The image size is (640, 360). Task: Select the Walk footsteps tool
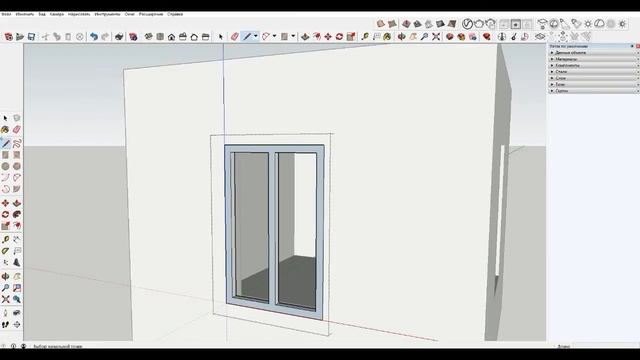(x=5, y=324)
